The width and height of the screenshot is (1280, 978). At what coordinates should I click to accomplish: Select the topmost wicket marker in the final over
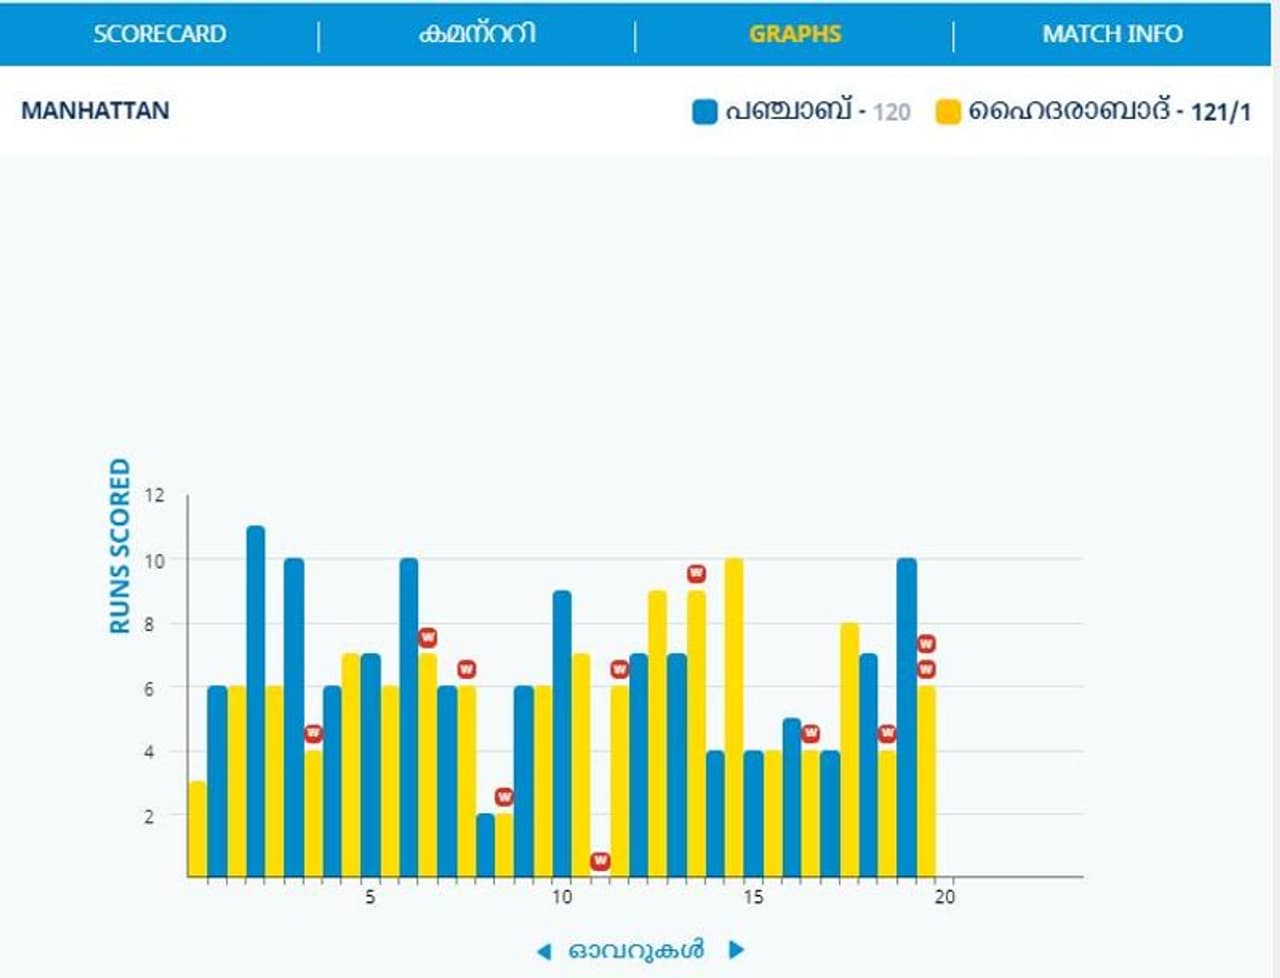(x=926, y=644)
